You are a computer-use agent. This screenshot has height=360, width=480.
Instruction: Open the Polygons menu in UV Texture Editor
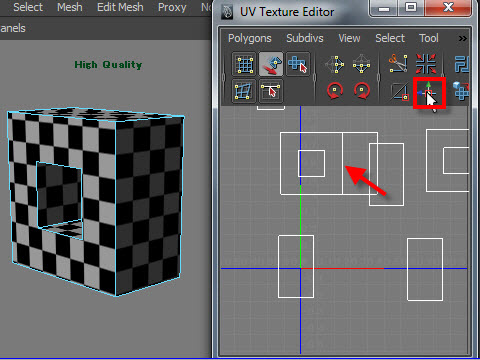tap(250, 38)
